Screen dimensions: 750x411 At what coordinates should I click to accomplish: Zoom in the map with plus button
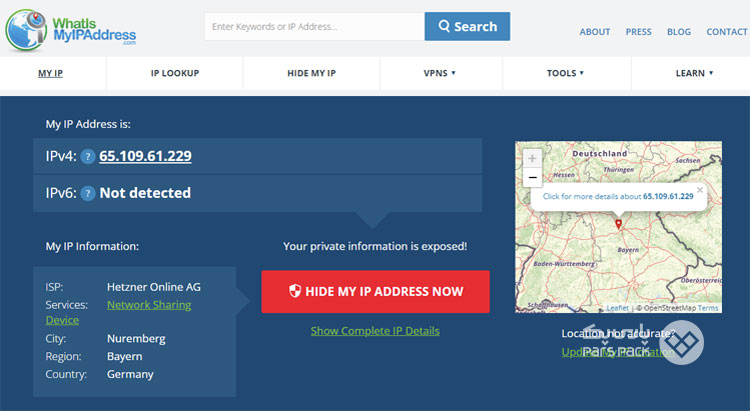click(532, 158)
